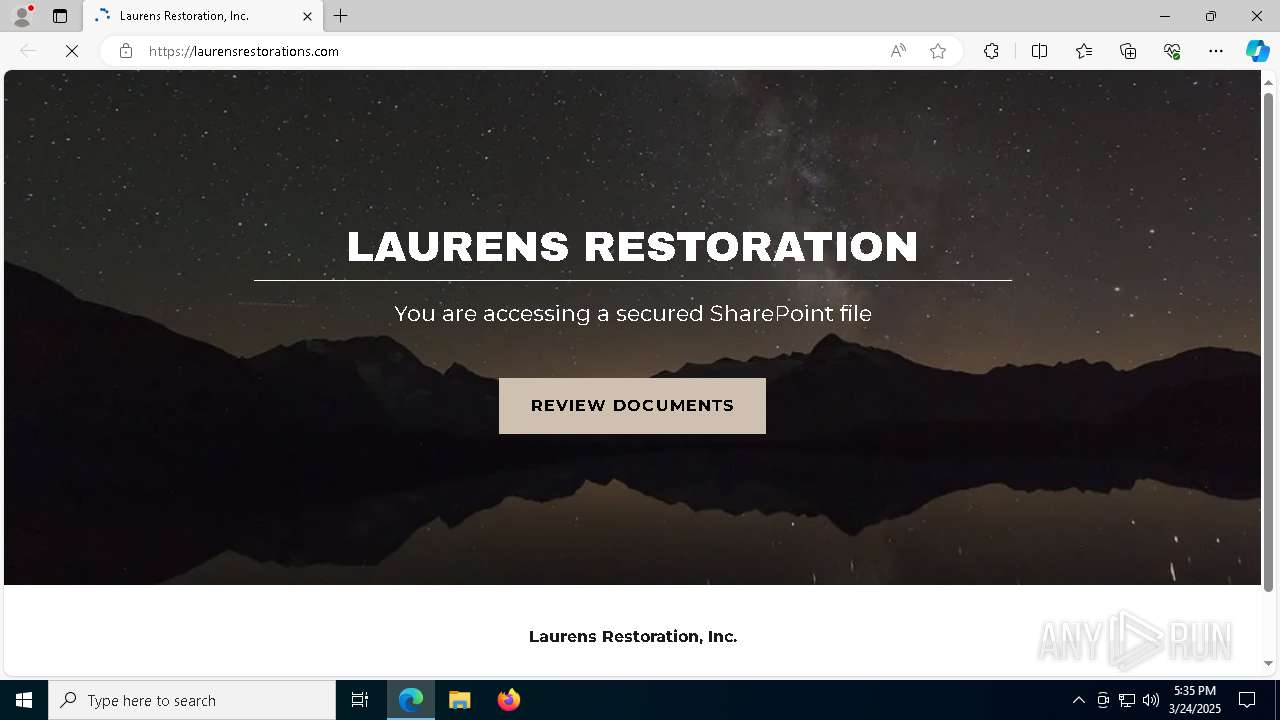This screenshot has width=1280, height=720.
Task: Open File Explorer from taskbar
Action: pos(459,700)
